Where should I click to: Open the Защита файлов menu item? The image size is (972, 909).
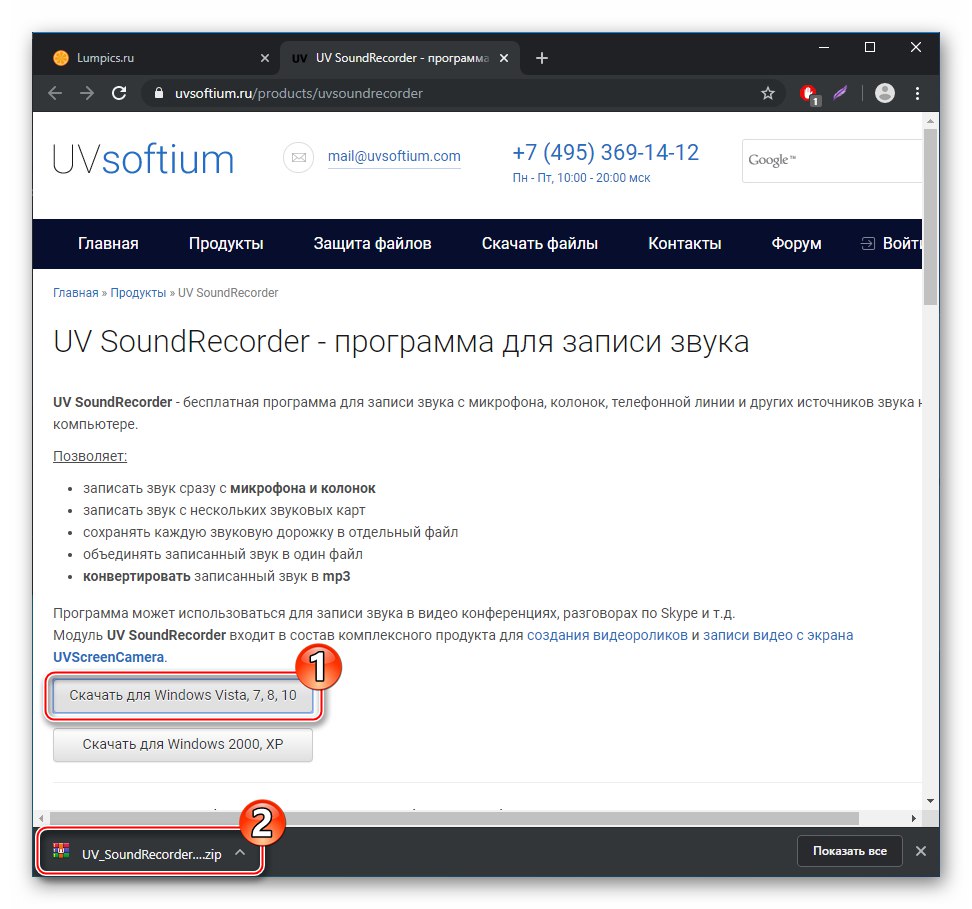pyautogui.click(x=373, y=244)
